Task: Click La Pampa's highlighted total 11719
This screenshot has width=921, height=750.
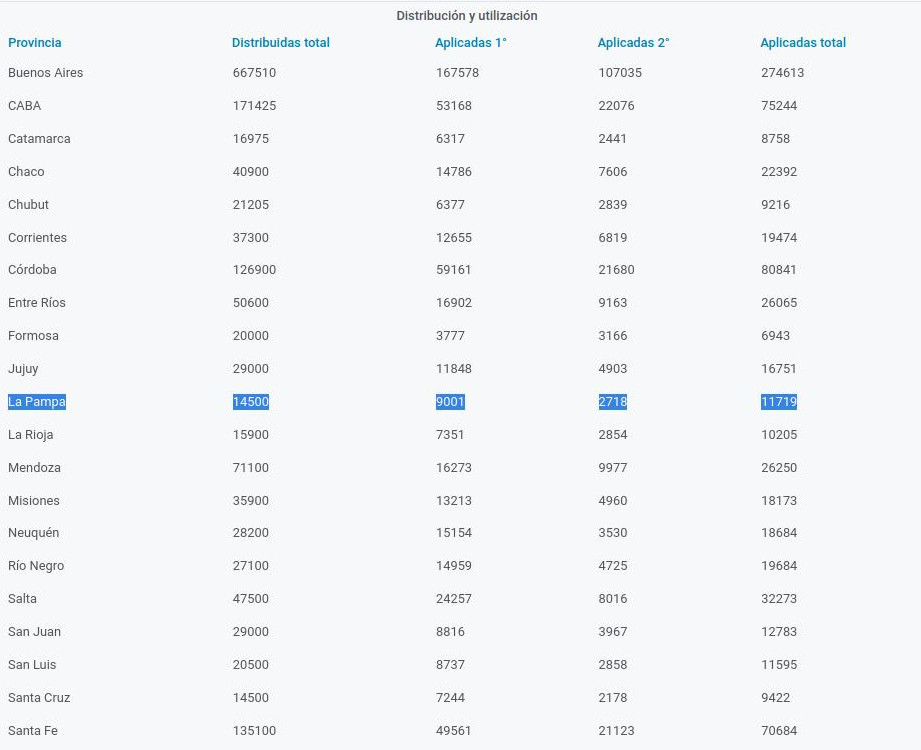Action: point(779,402)
